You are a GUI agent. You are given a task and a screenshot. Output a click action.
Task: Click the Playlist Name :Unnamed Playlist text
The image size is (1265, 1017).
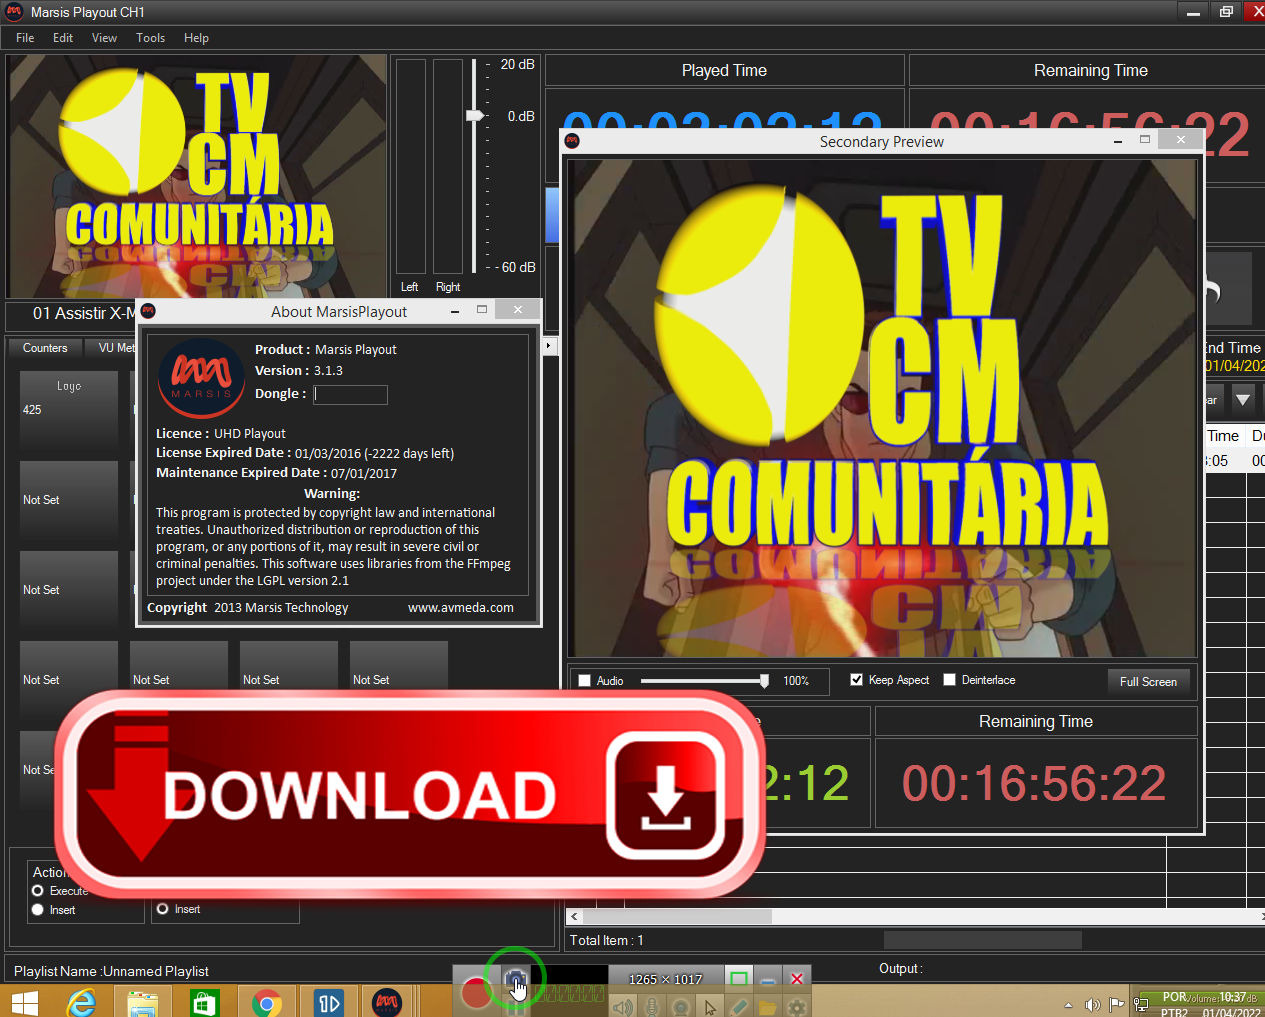point(111,971)
